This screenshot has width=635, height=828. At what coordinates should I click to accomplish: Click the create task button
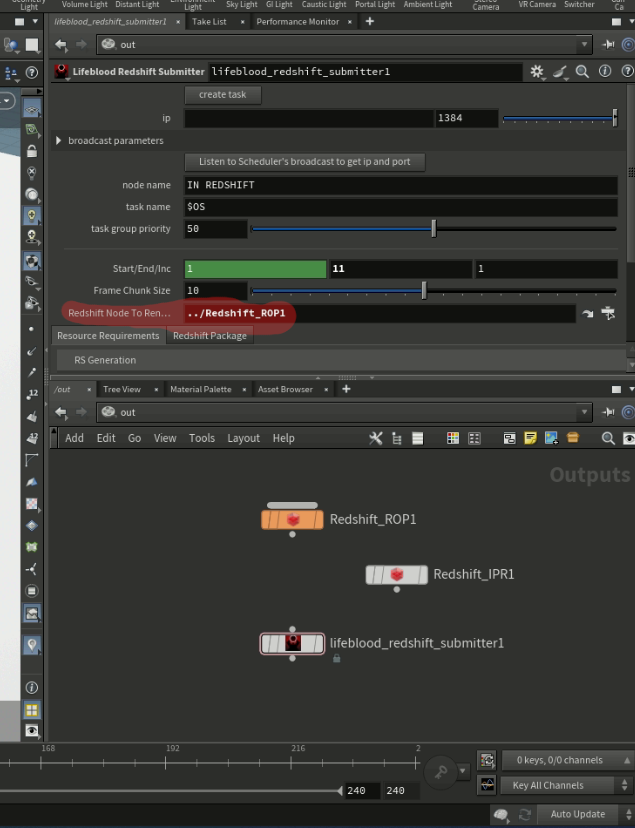[x=222, y=95]
